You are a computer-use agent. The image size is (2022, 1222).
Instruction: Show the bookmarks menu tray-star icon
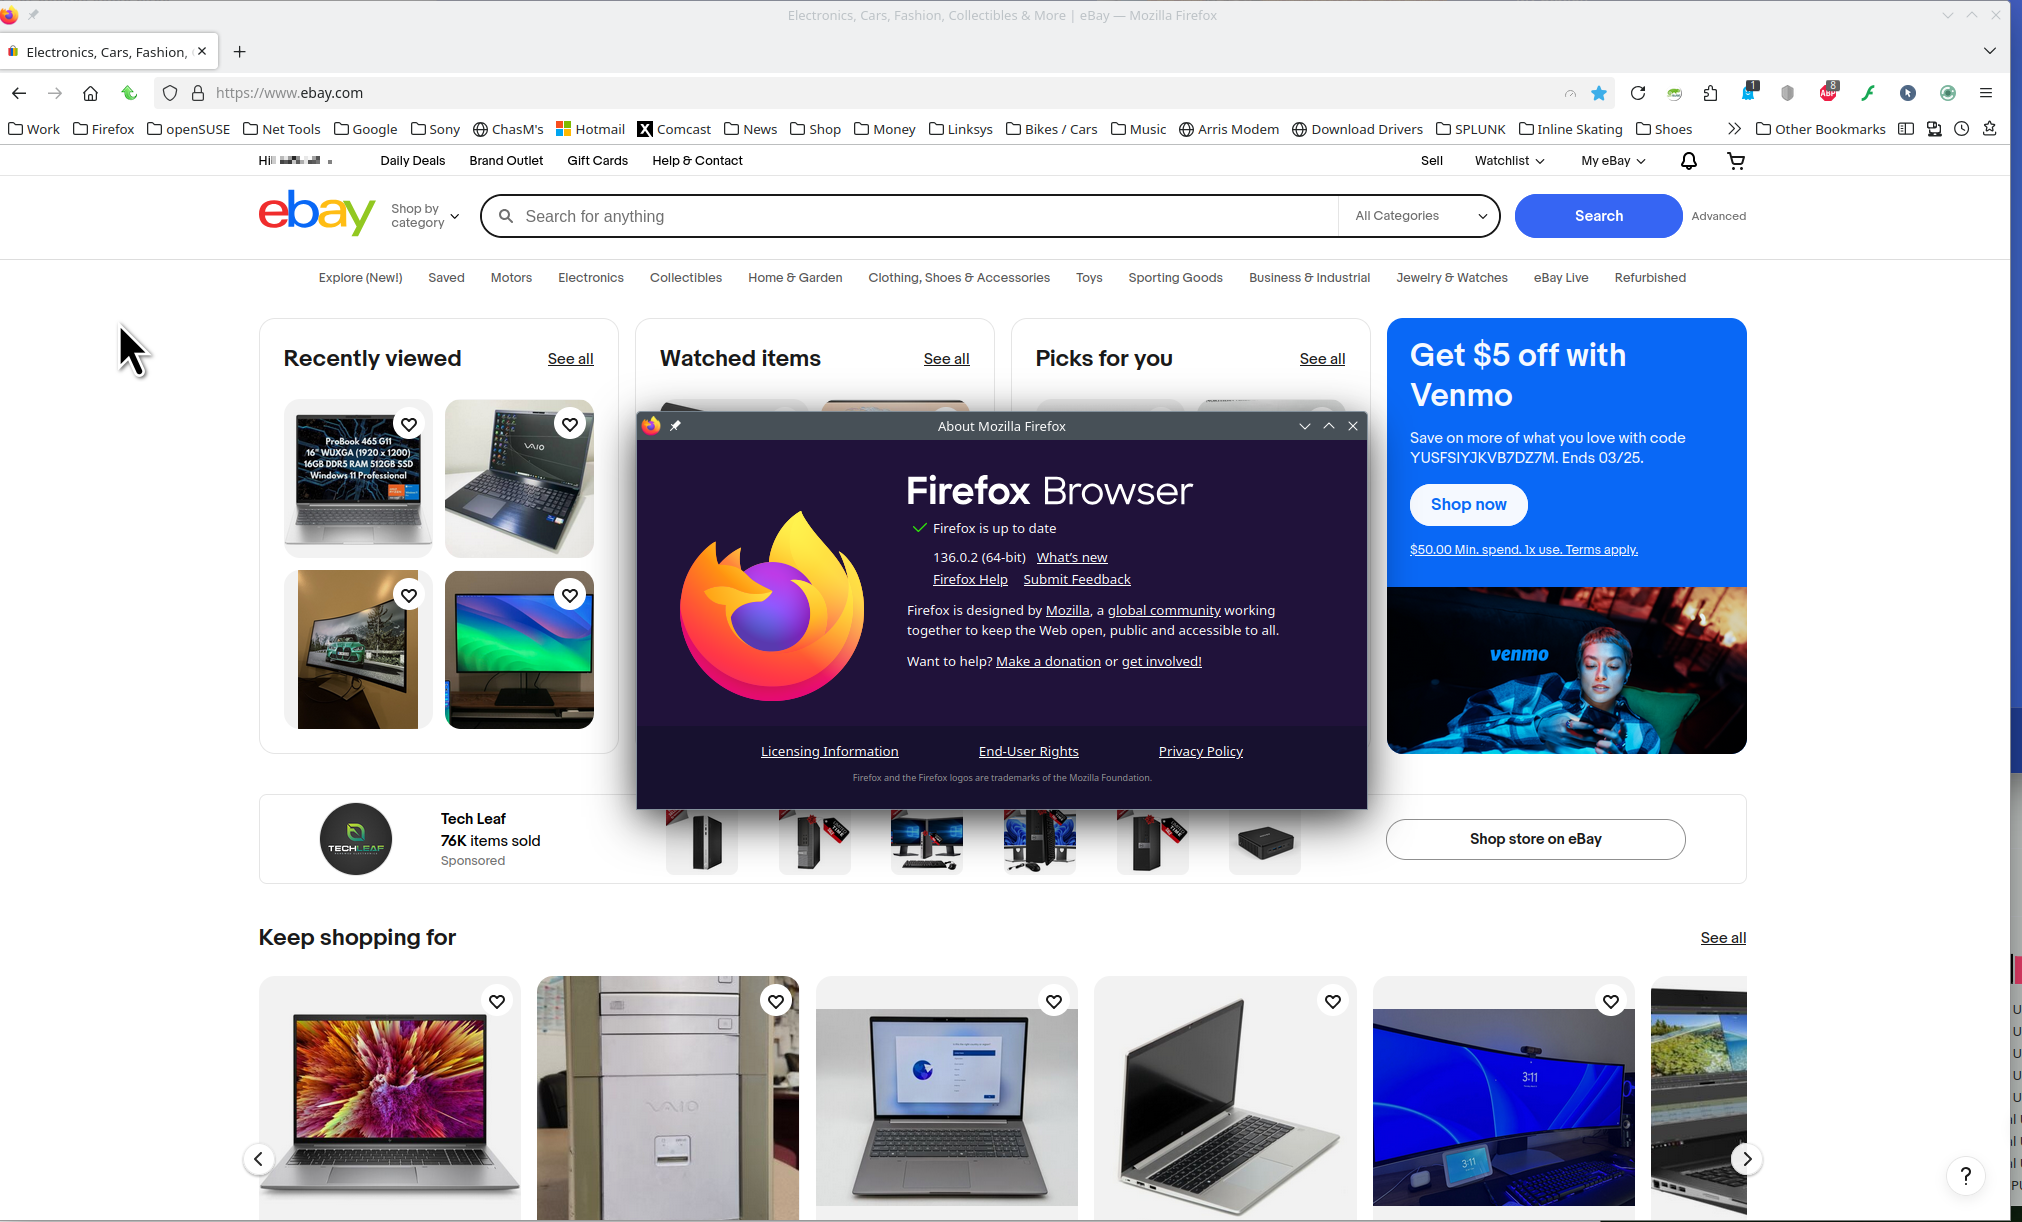1990,129
